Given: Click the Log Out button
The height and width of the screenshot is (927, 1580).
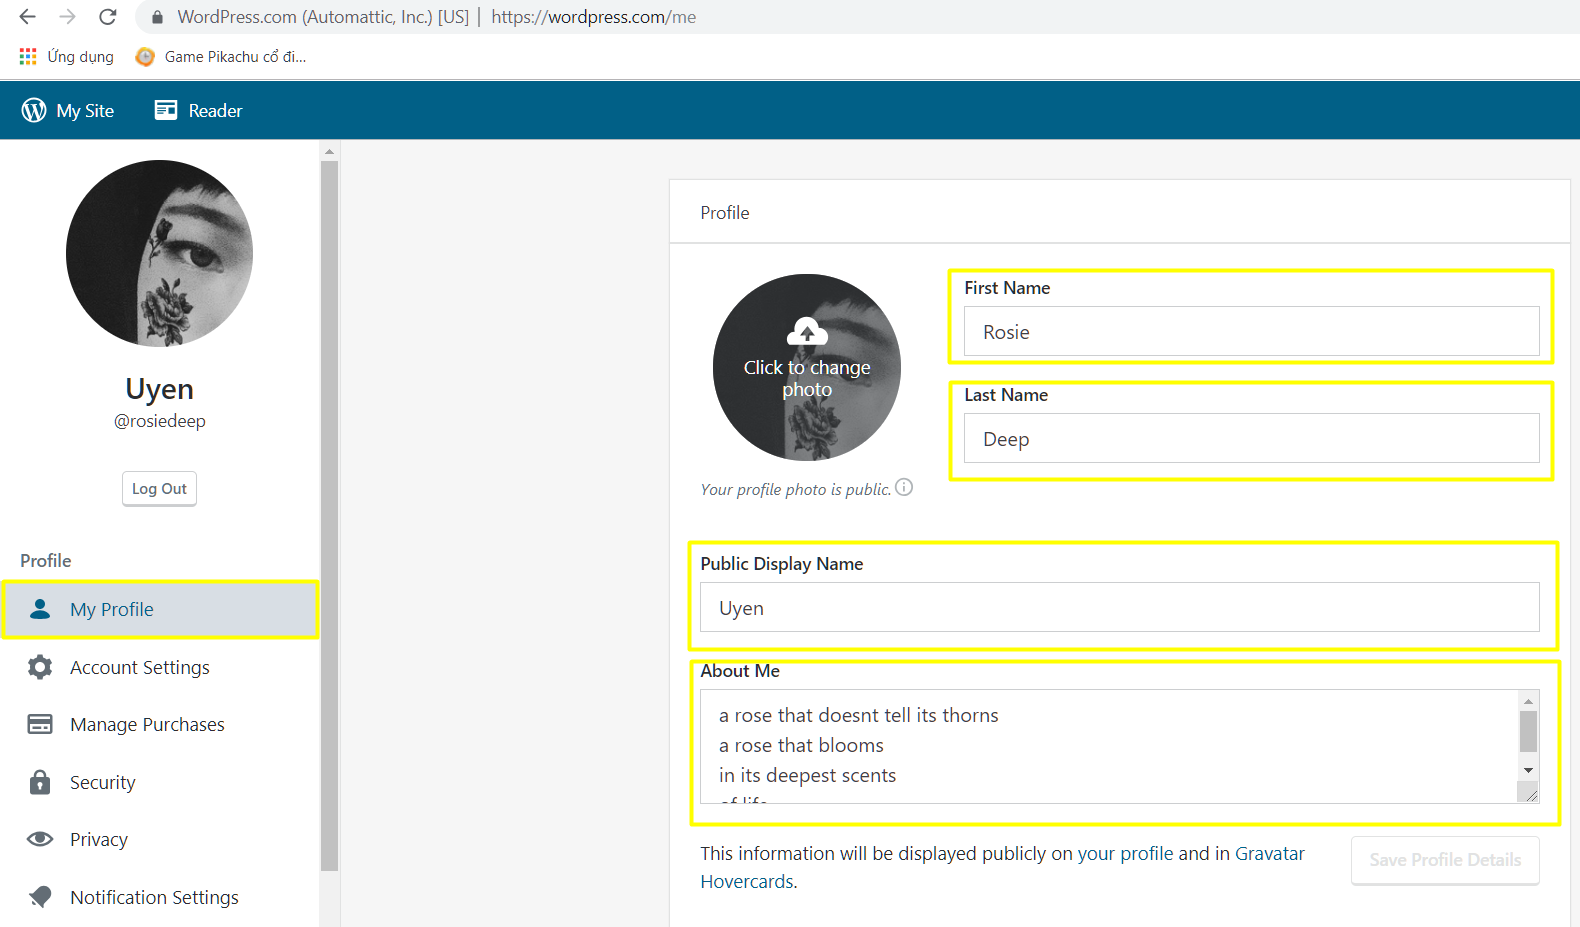Looking at the screenshot, I should 159,489.
